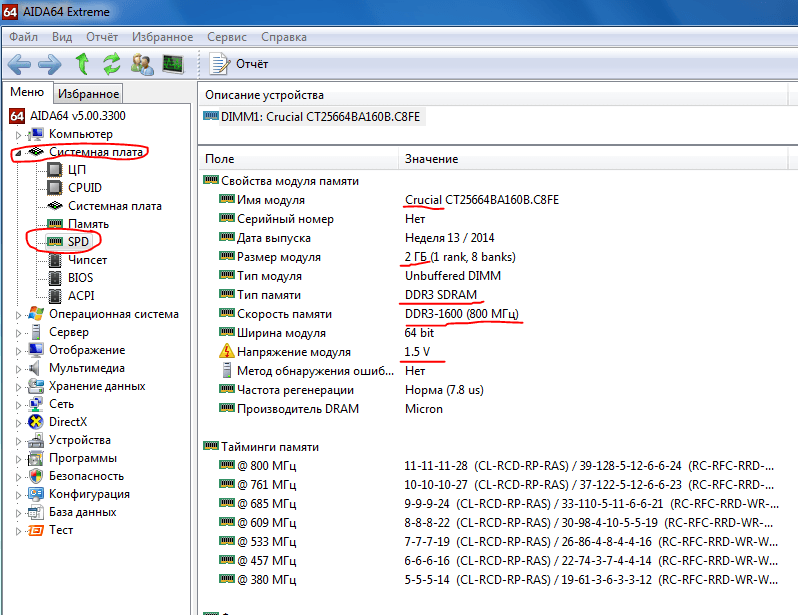The height and width of the screenshot is (615, 798).
Task: Expand the Операционная система node
Action: pos(18,315)
